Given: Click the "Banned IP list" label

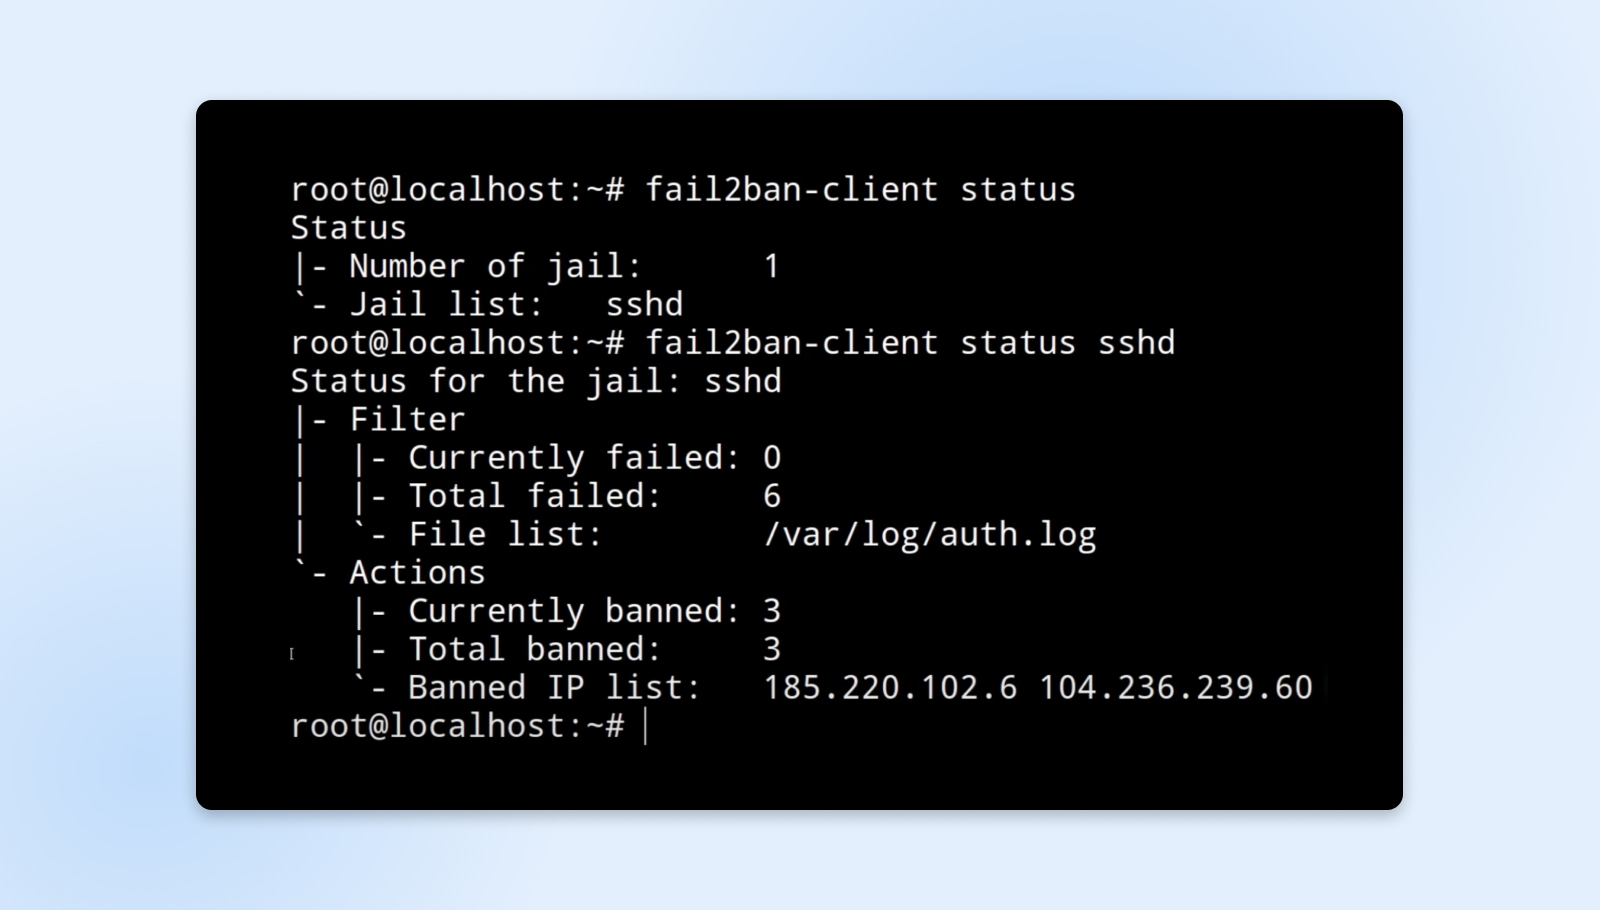Looking at the screenshot, I should [x=554, y=688].
